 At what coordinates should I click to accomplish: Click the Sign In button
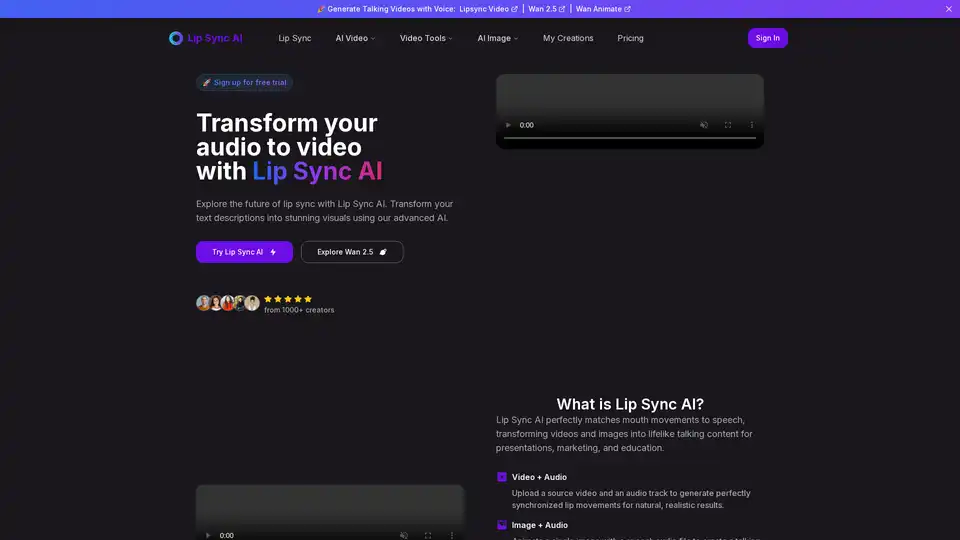[767, 38]
